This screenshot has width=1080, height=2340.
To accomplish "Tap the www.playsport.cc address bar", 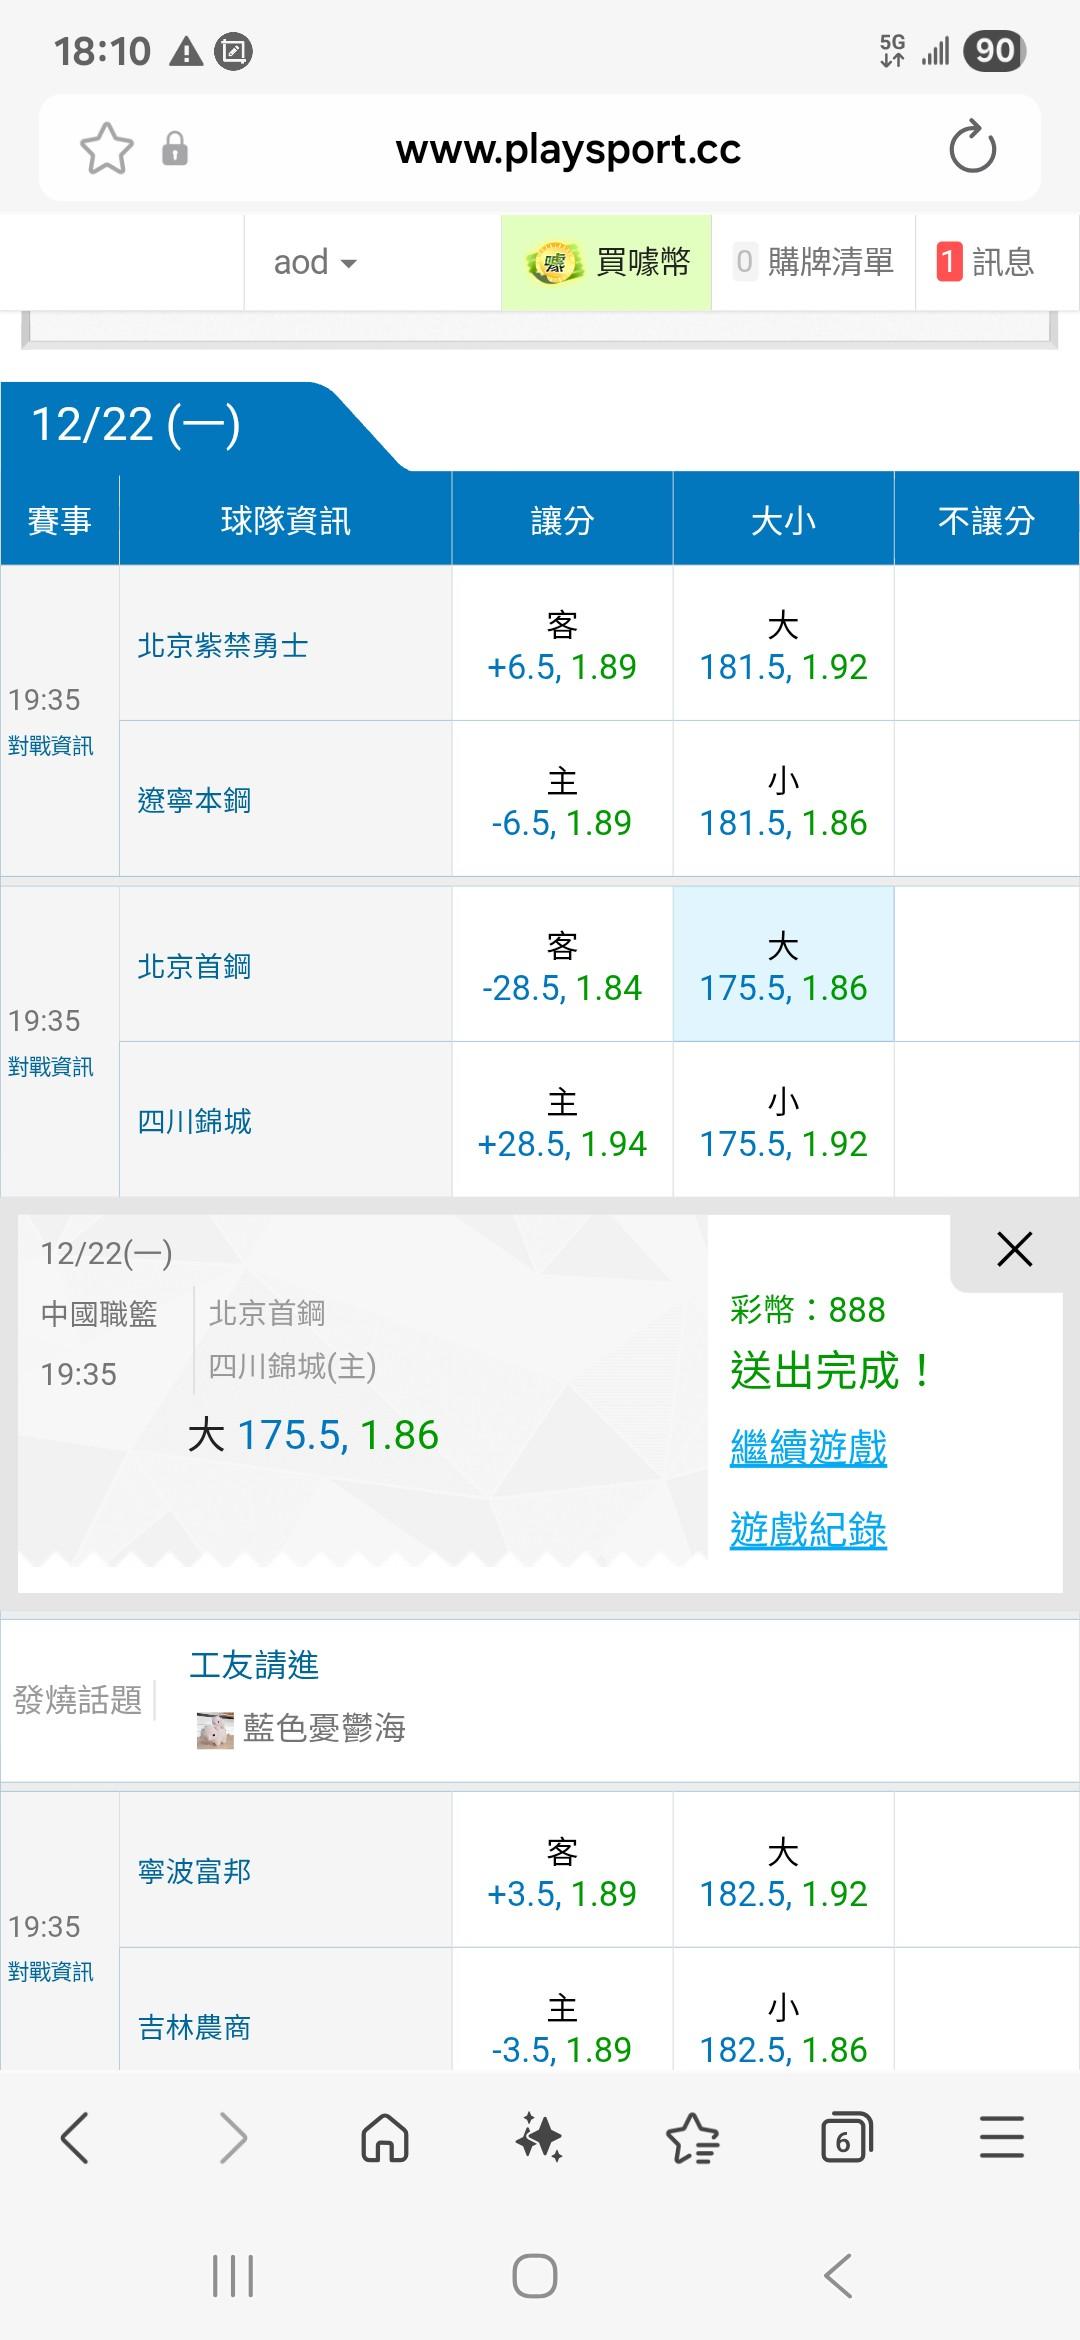I will (568, 149).
